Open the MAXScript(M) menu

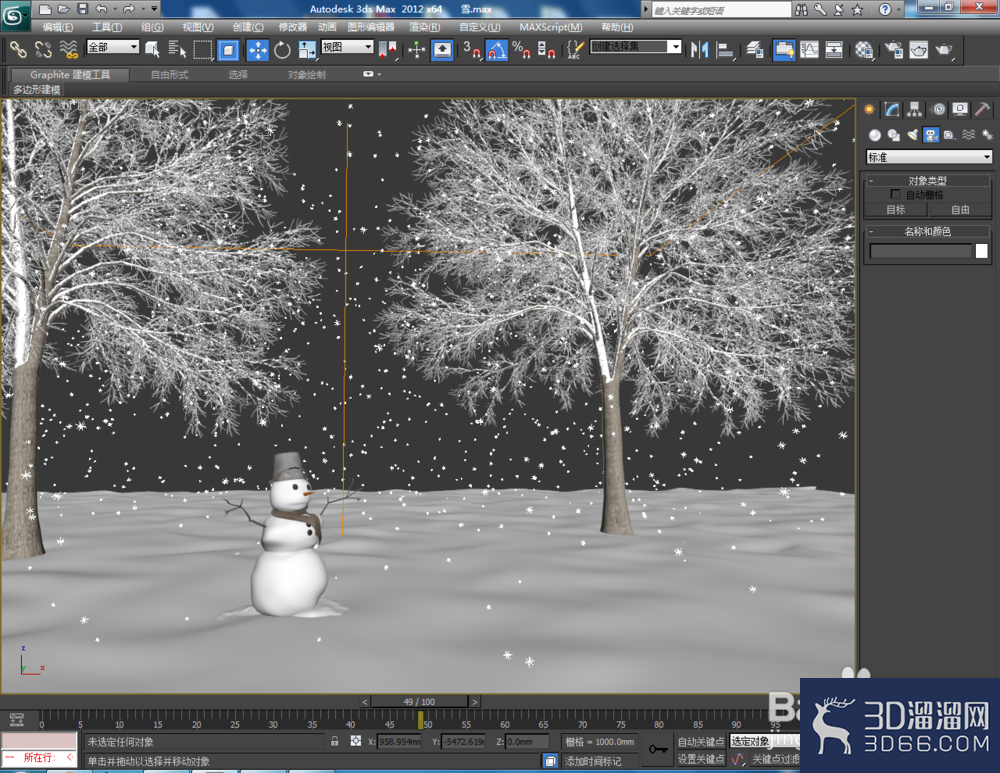pyautogui.click(x=550, y=27)
